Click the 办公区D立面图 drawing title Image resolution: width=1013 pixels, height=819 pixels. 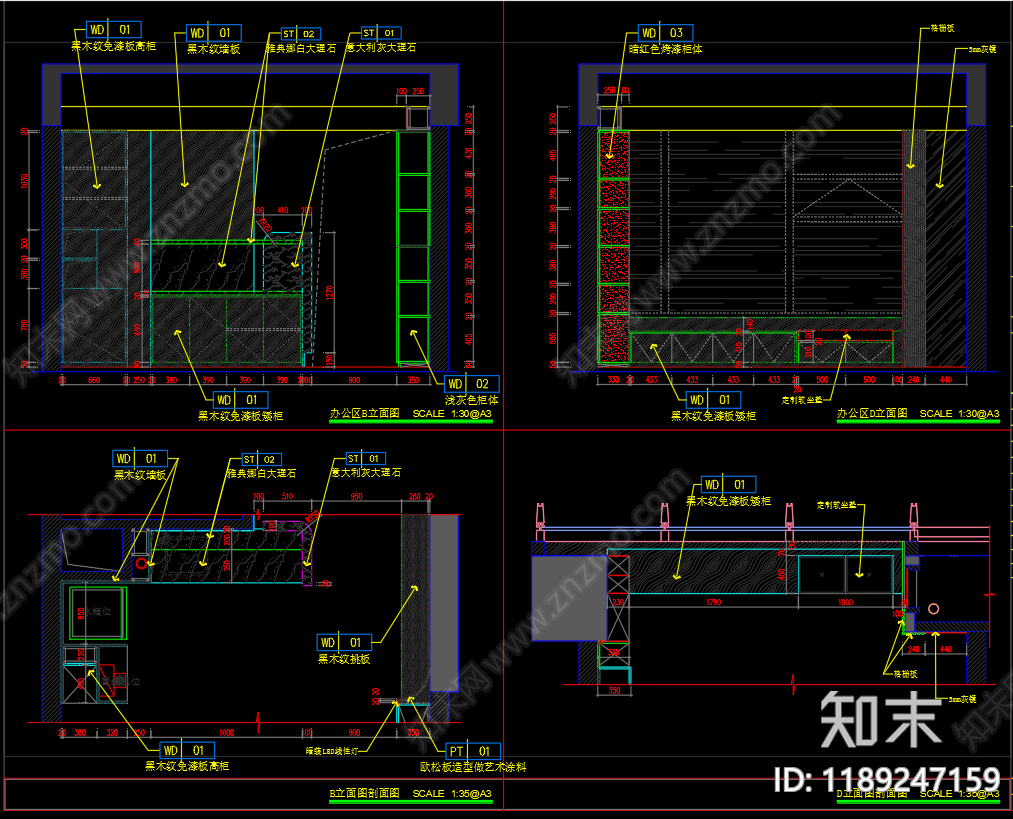872,413
